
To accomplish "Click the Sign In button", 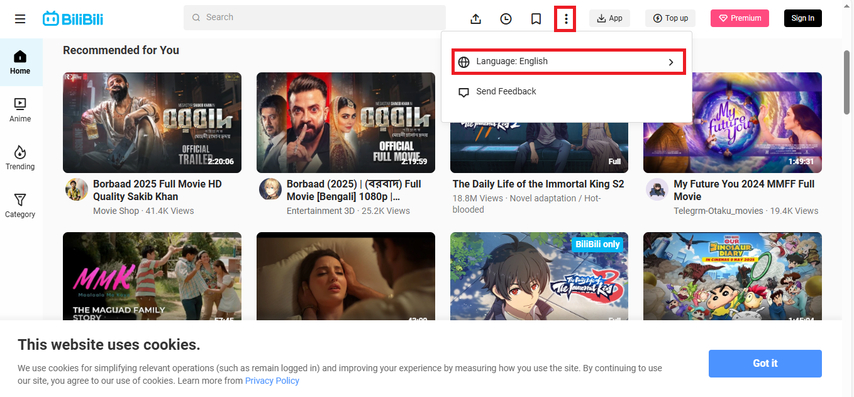I will tap(803, 18).
